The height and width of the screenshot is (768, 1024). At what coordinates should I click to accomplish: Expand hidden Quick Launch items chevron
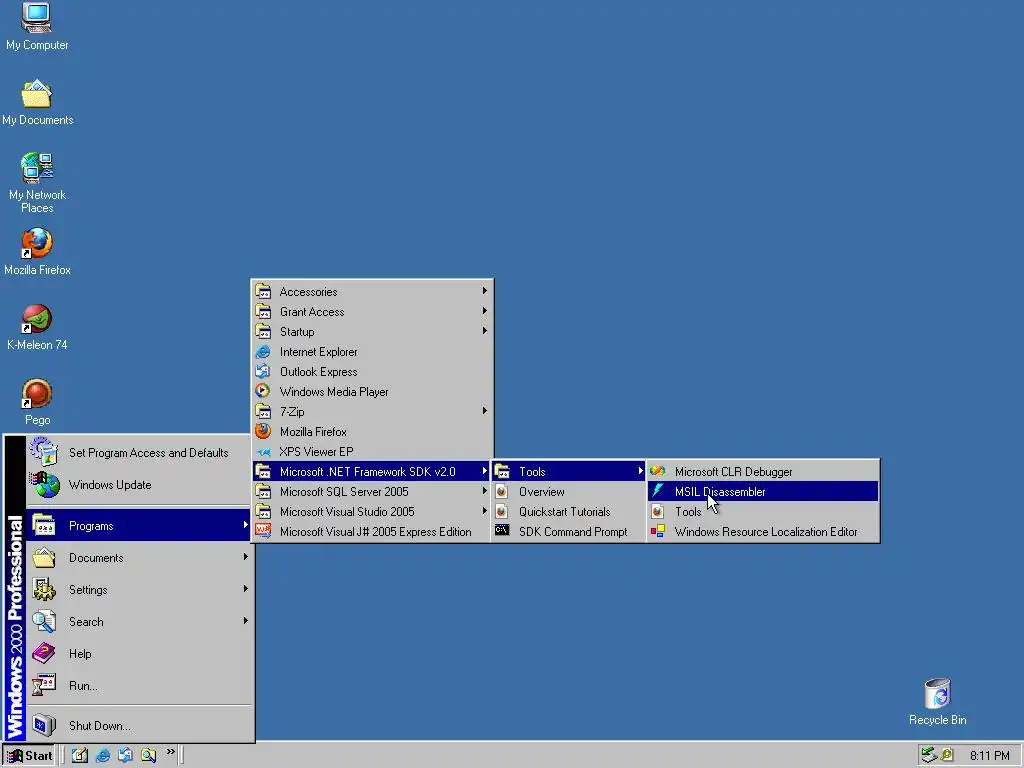pyautogui.click(x=170, y=752)
